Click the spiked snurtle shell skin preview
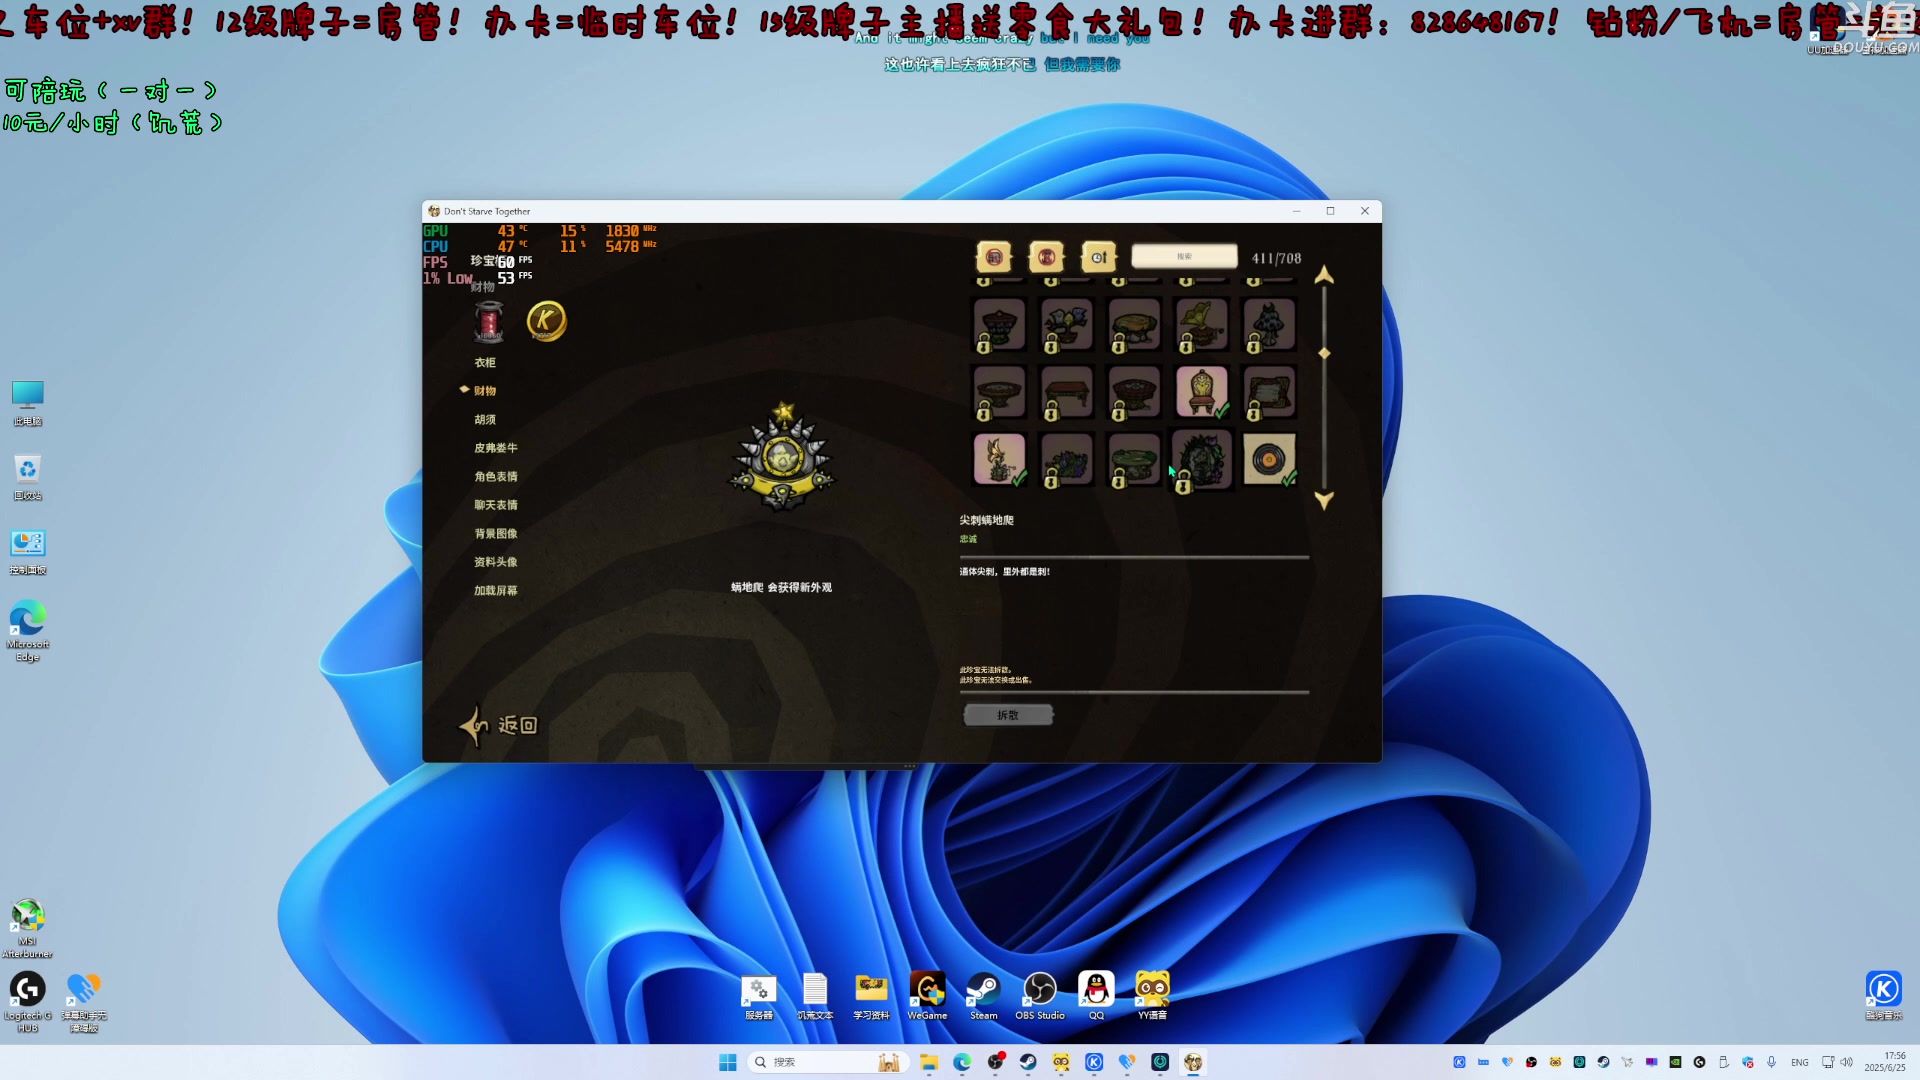Screen dimensions: 1920x1080 pyautogui.click(x=783, y=457)
